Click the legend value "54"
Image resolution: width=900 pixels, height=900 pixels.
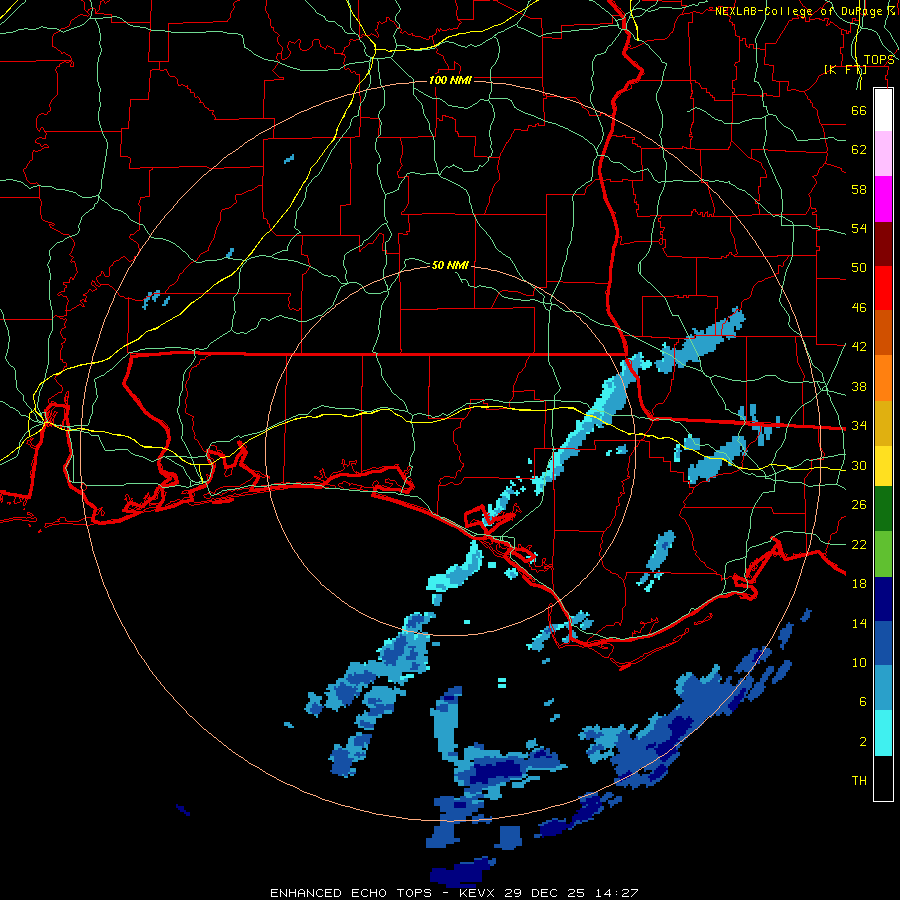coord(859,228)
